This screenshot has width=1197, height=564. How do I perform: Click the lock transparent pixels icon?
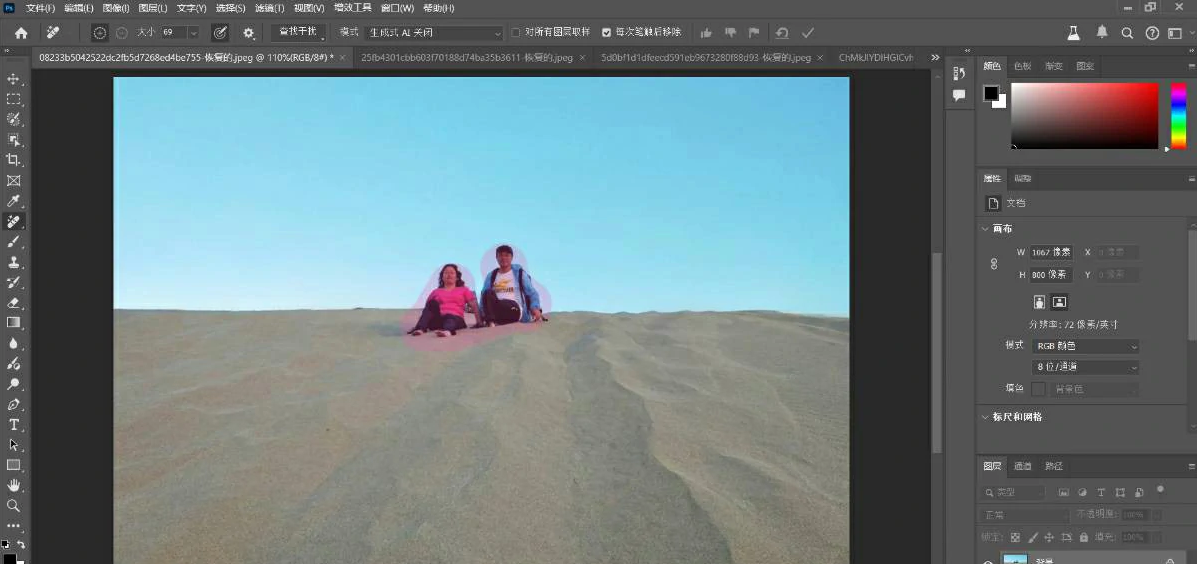[1015, 537]
